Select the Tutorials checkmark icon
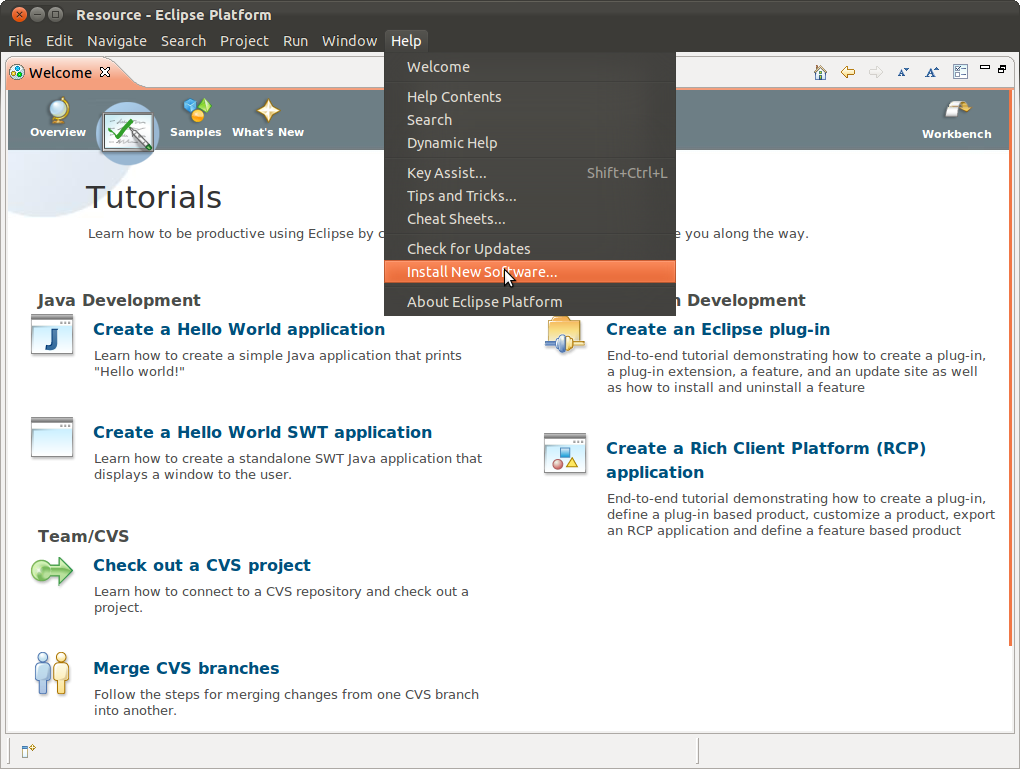 (x=128, y=131)
